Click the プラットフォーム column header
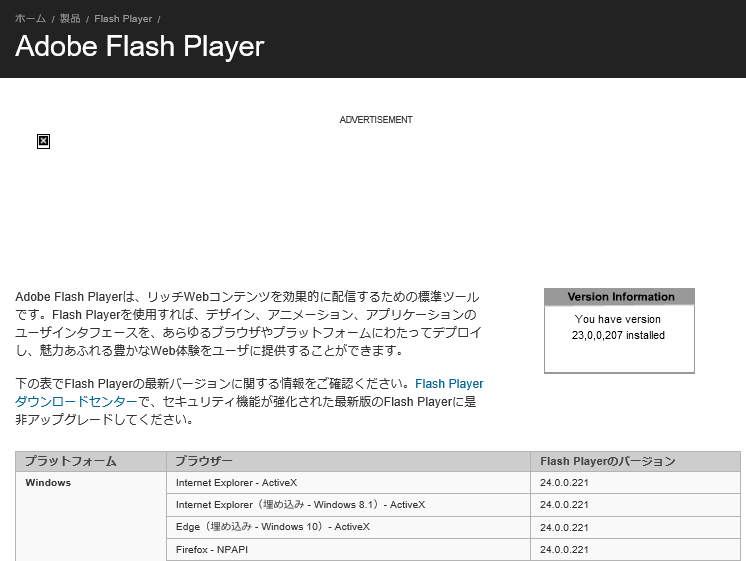 [x=91, y=461]
